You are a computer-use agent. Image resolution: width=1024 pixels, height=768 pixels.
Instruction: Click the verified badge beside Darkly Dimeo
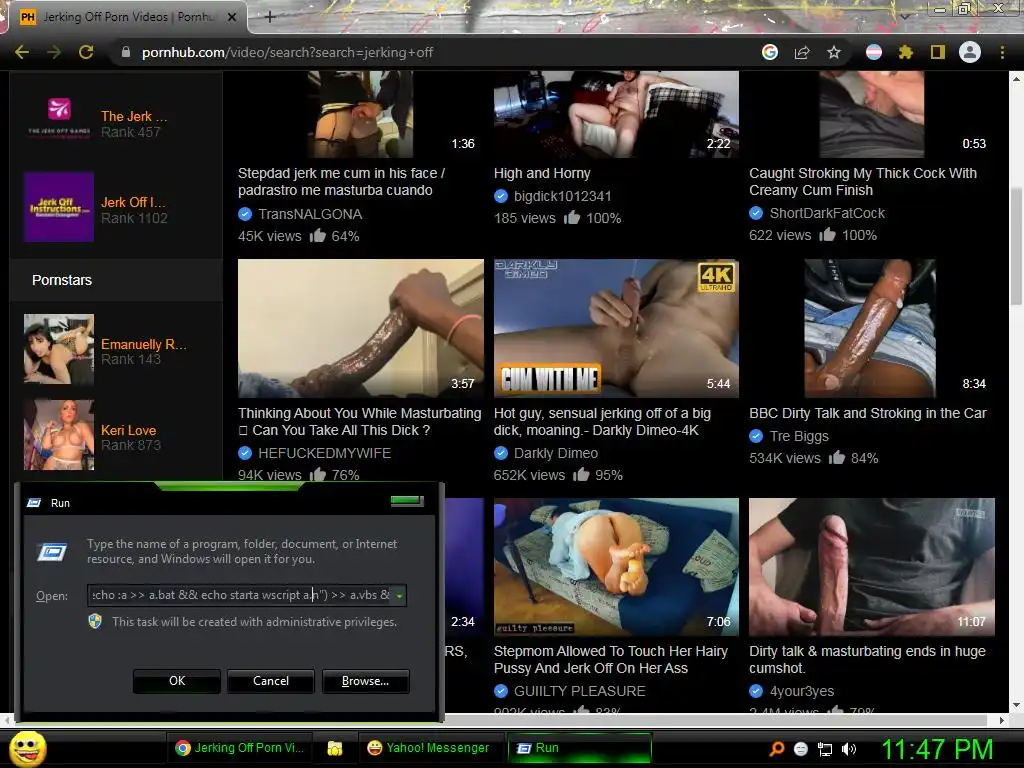click(x=500, y=453)
